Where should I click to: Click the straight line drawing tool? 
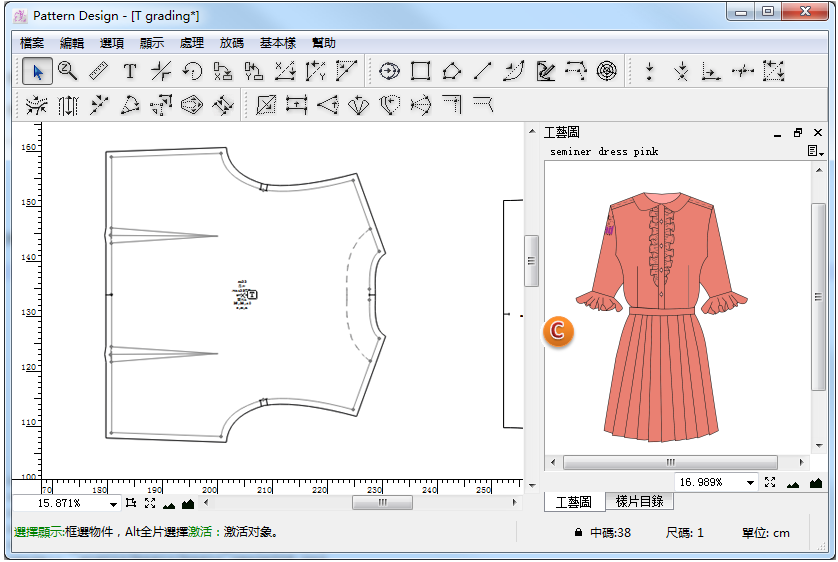pos(482,71)
